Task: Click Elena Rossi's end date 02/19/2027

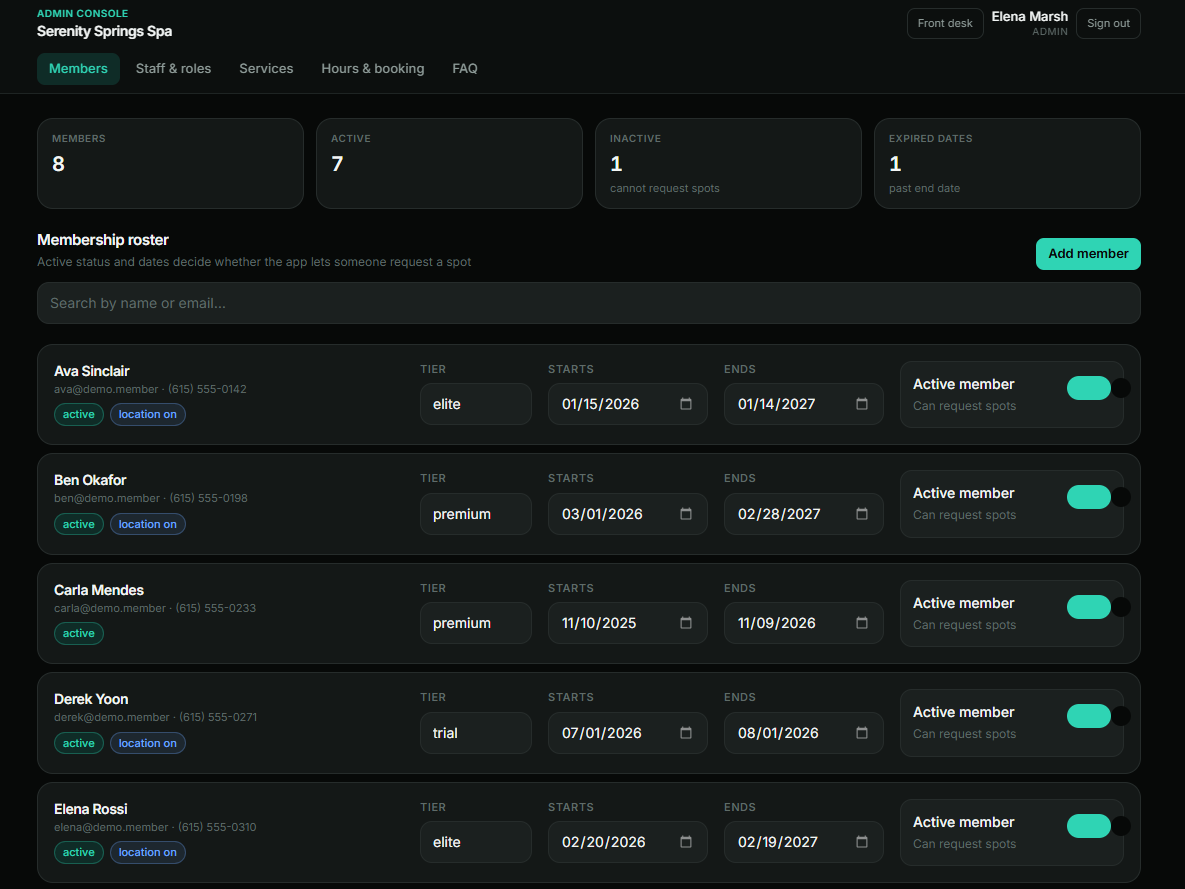Action: click(x=778, y=842)
